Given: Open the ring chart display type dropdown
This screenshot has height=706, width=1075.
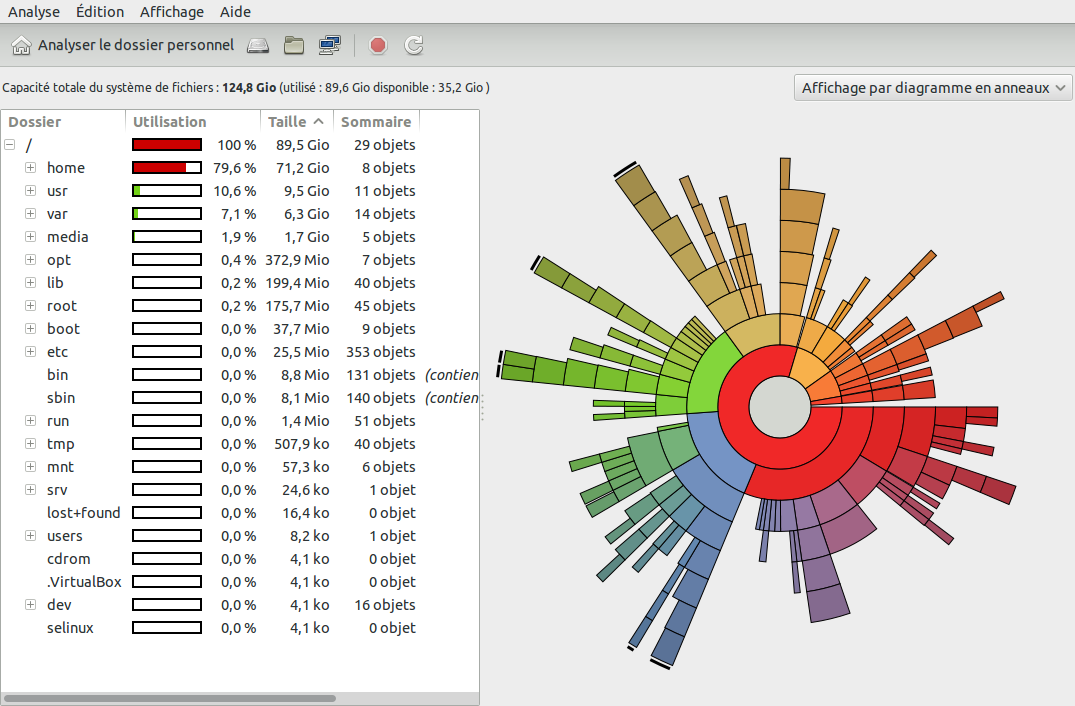Looking at the screenshot, I should point(932,88).
